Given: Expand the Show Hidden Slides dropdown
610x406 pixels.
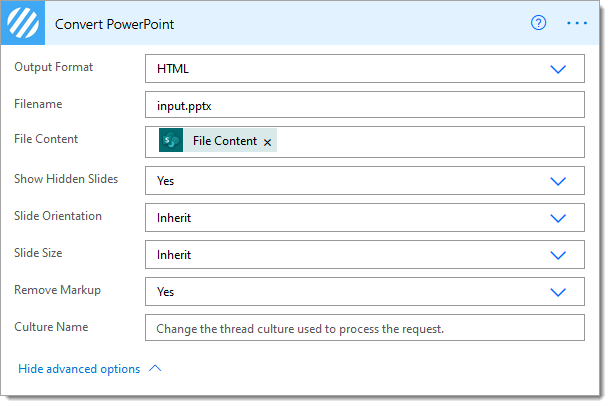Looking at the screenshot, I should click(365, 180).
